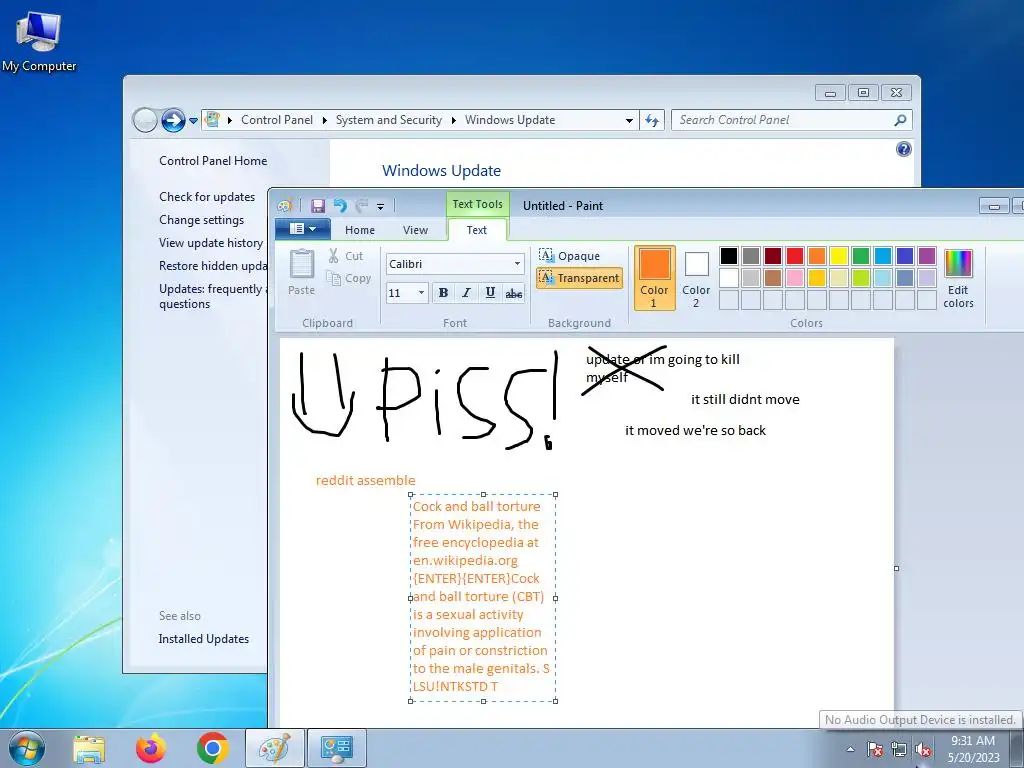The width and height of the screenshot is (1024, 768).
Task: Set text background to Transparent
Action: (579, 278)
